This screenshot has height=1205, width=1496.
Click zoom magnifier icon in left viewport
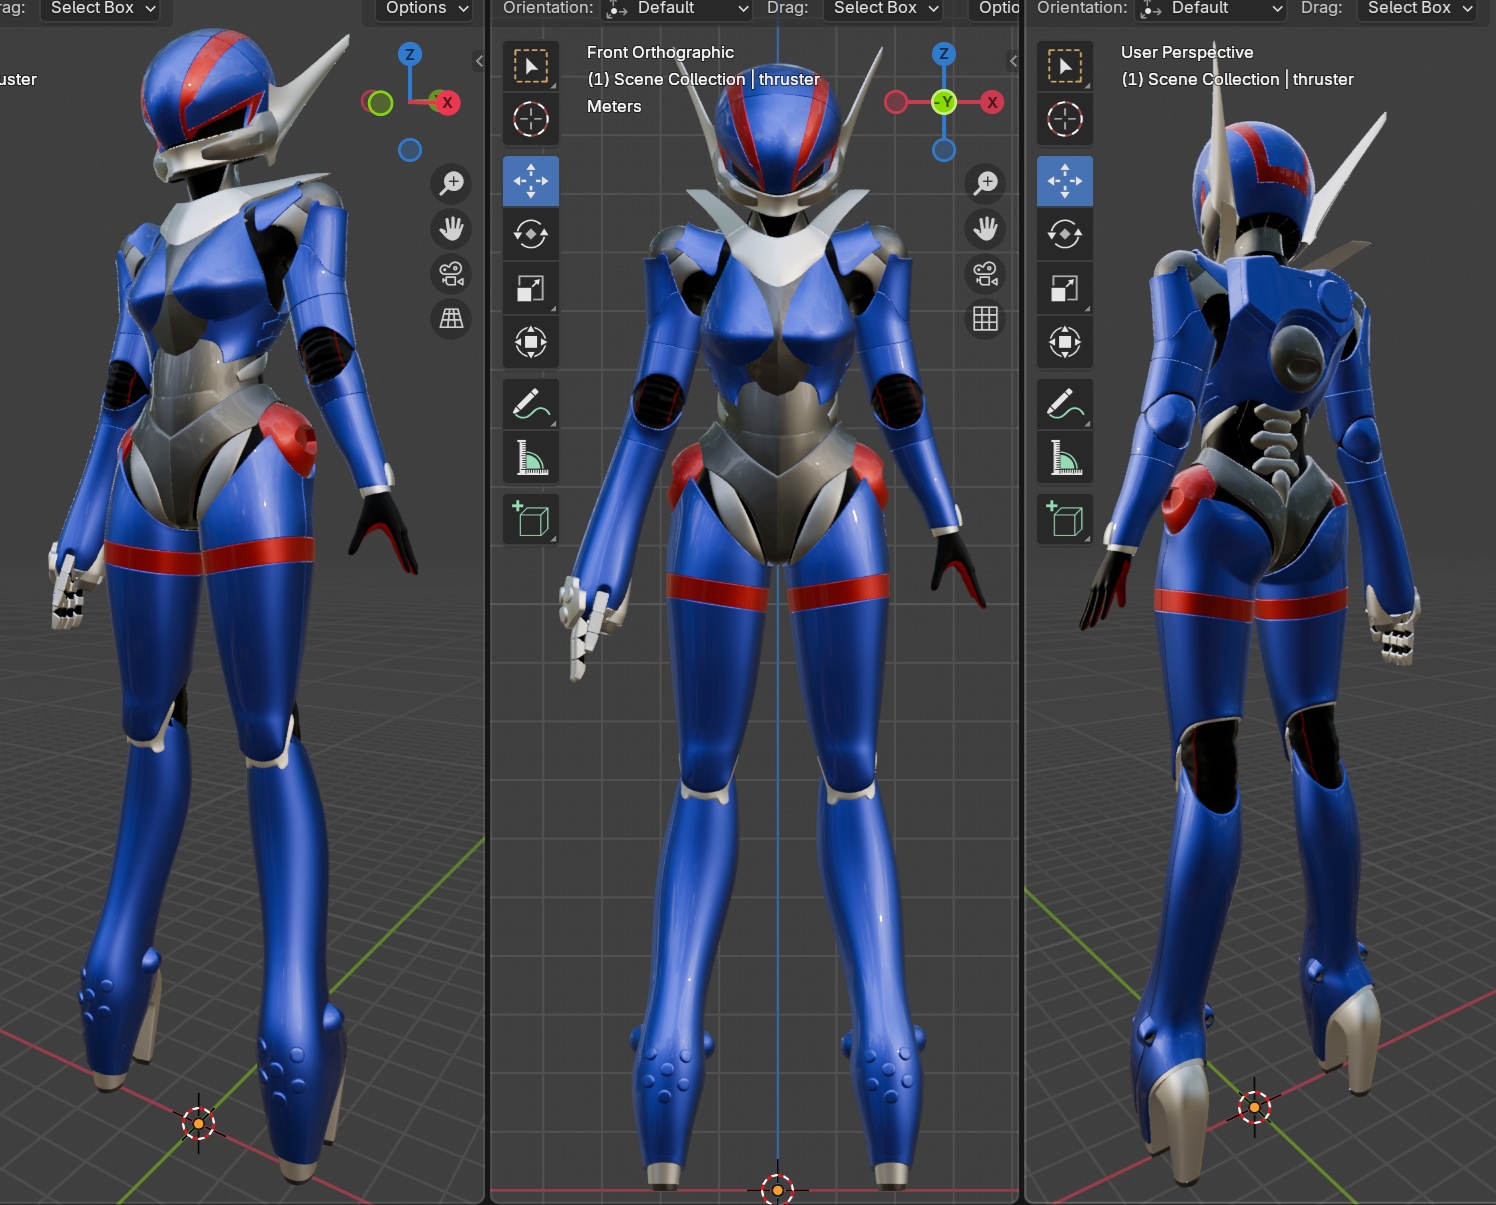pyautogui.click(x=452, y=182)
